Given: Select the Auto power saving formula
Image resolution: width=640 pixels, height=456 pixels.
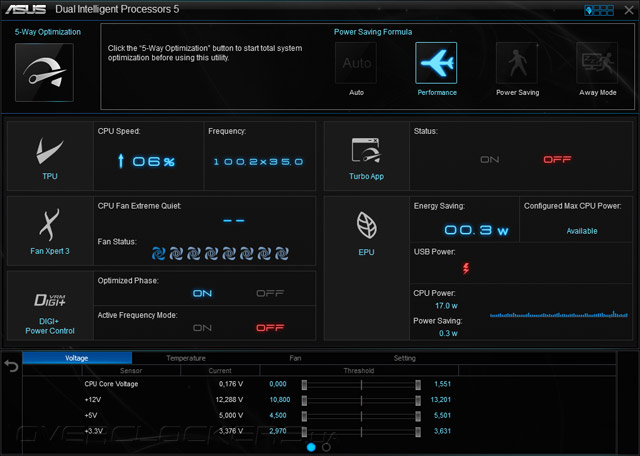Looking at the screenshot, I should [x=356, y=63].
